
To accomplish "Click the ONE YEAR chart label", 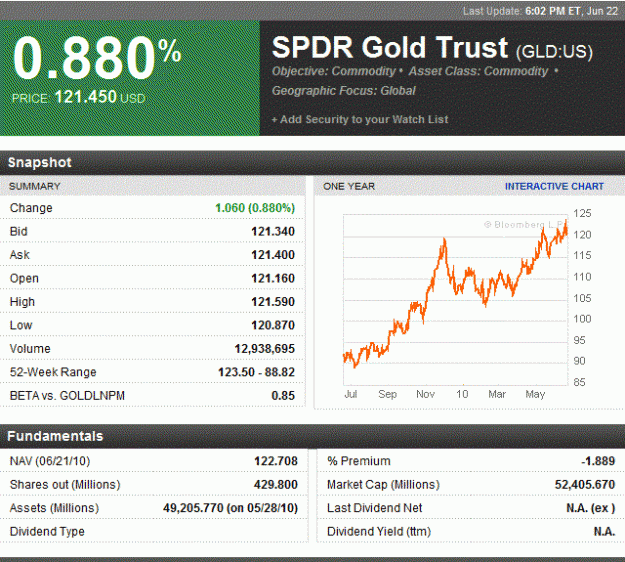I will tap(349, 186).
